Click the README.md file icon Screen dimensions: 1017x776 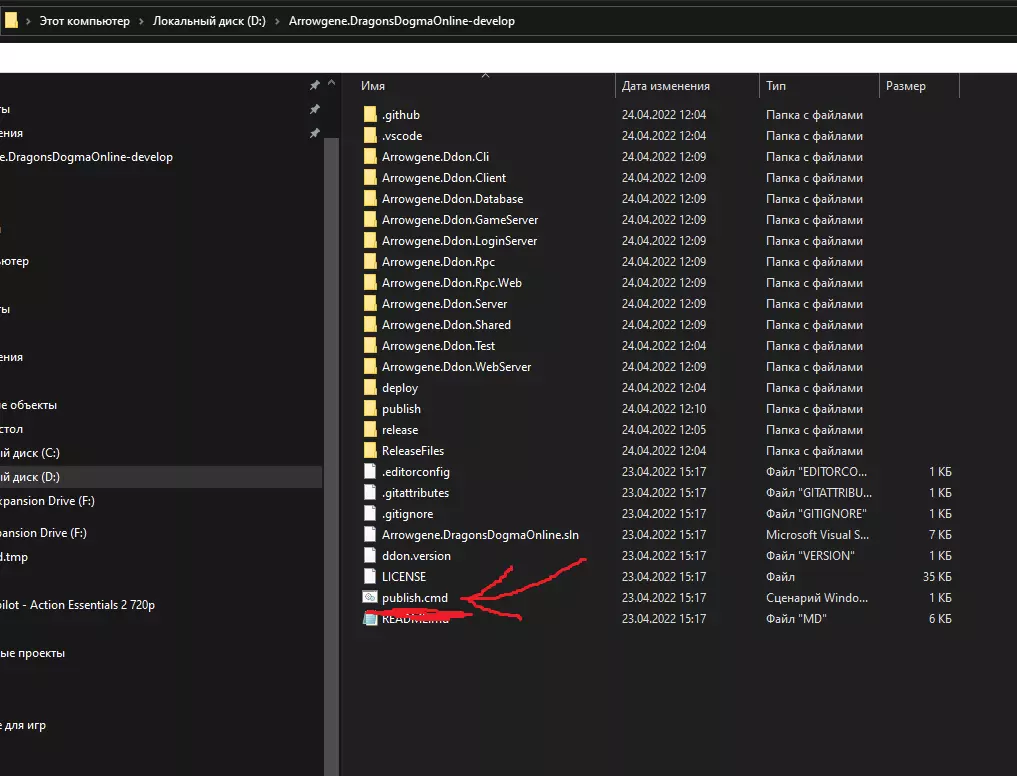(369, 619)
